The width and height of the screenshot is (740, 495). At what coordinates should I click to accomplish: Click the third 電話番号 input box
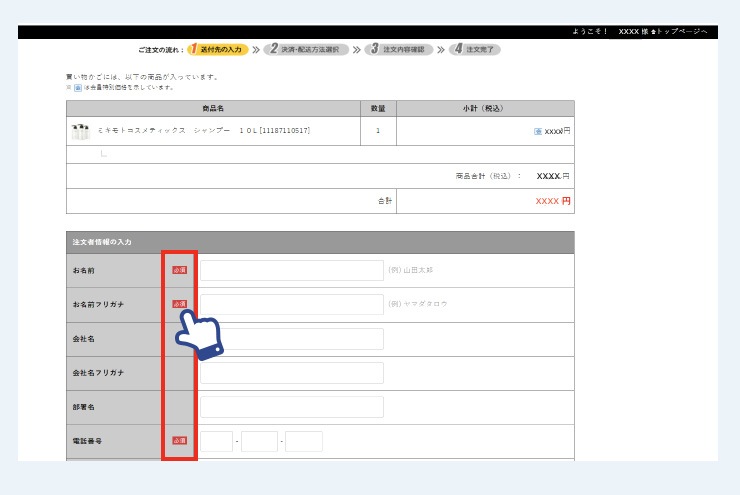pos(304,441)
